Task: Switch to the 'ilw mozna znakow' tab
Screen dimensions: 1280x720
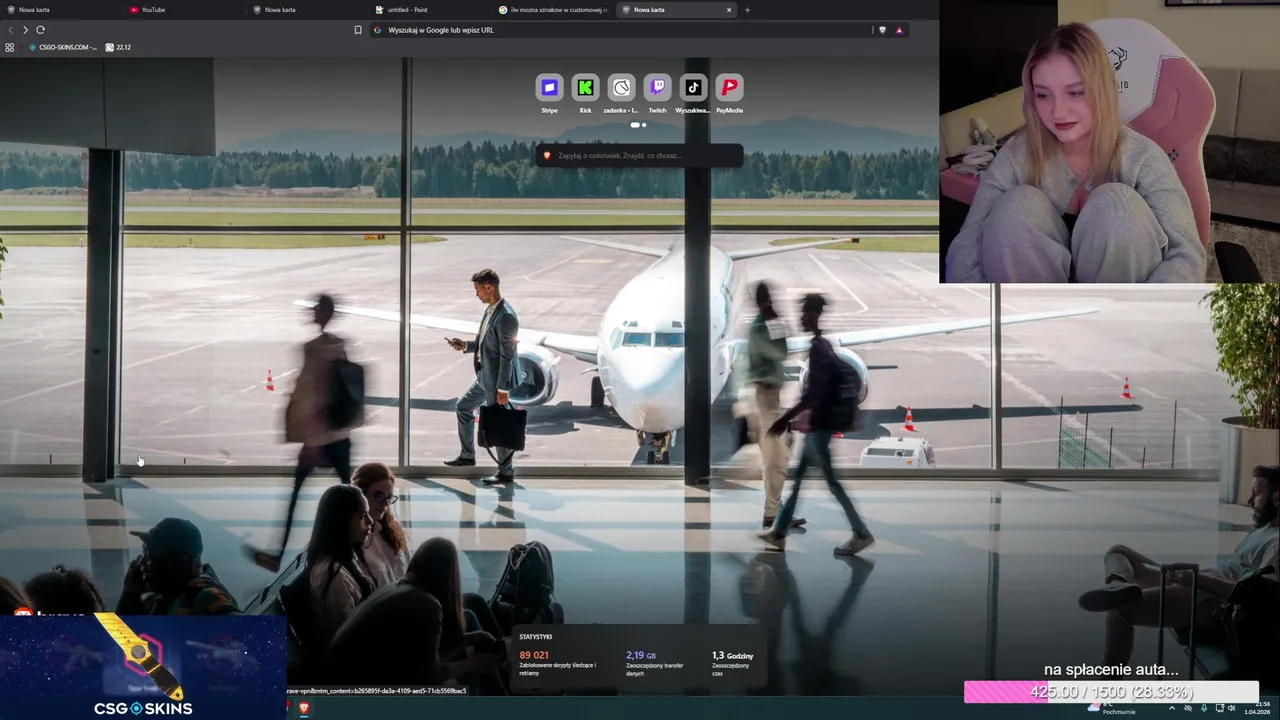Action: coord(552,10)
